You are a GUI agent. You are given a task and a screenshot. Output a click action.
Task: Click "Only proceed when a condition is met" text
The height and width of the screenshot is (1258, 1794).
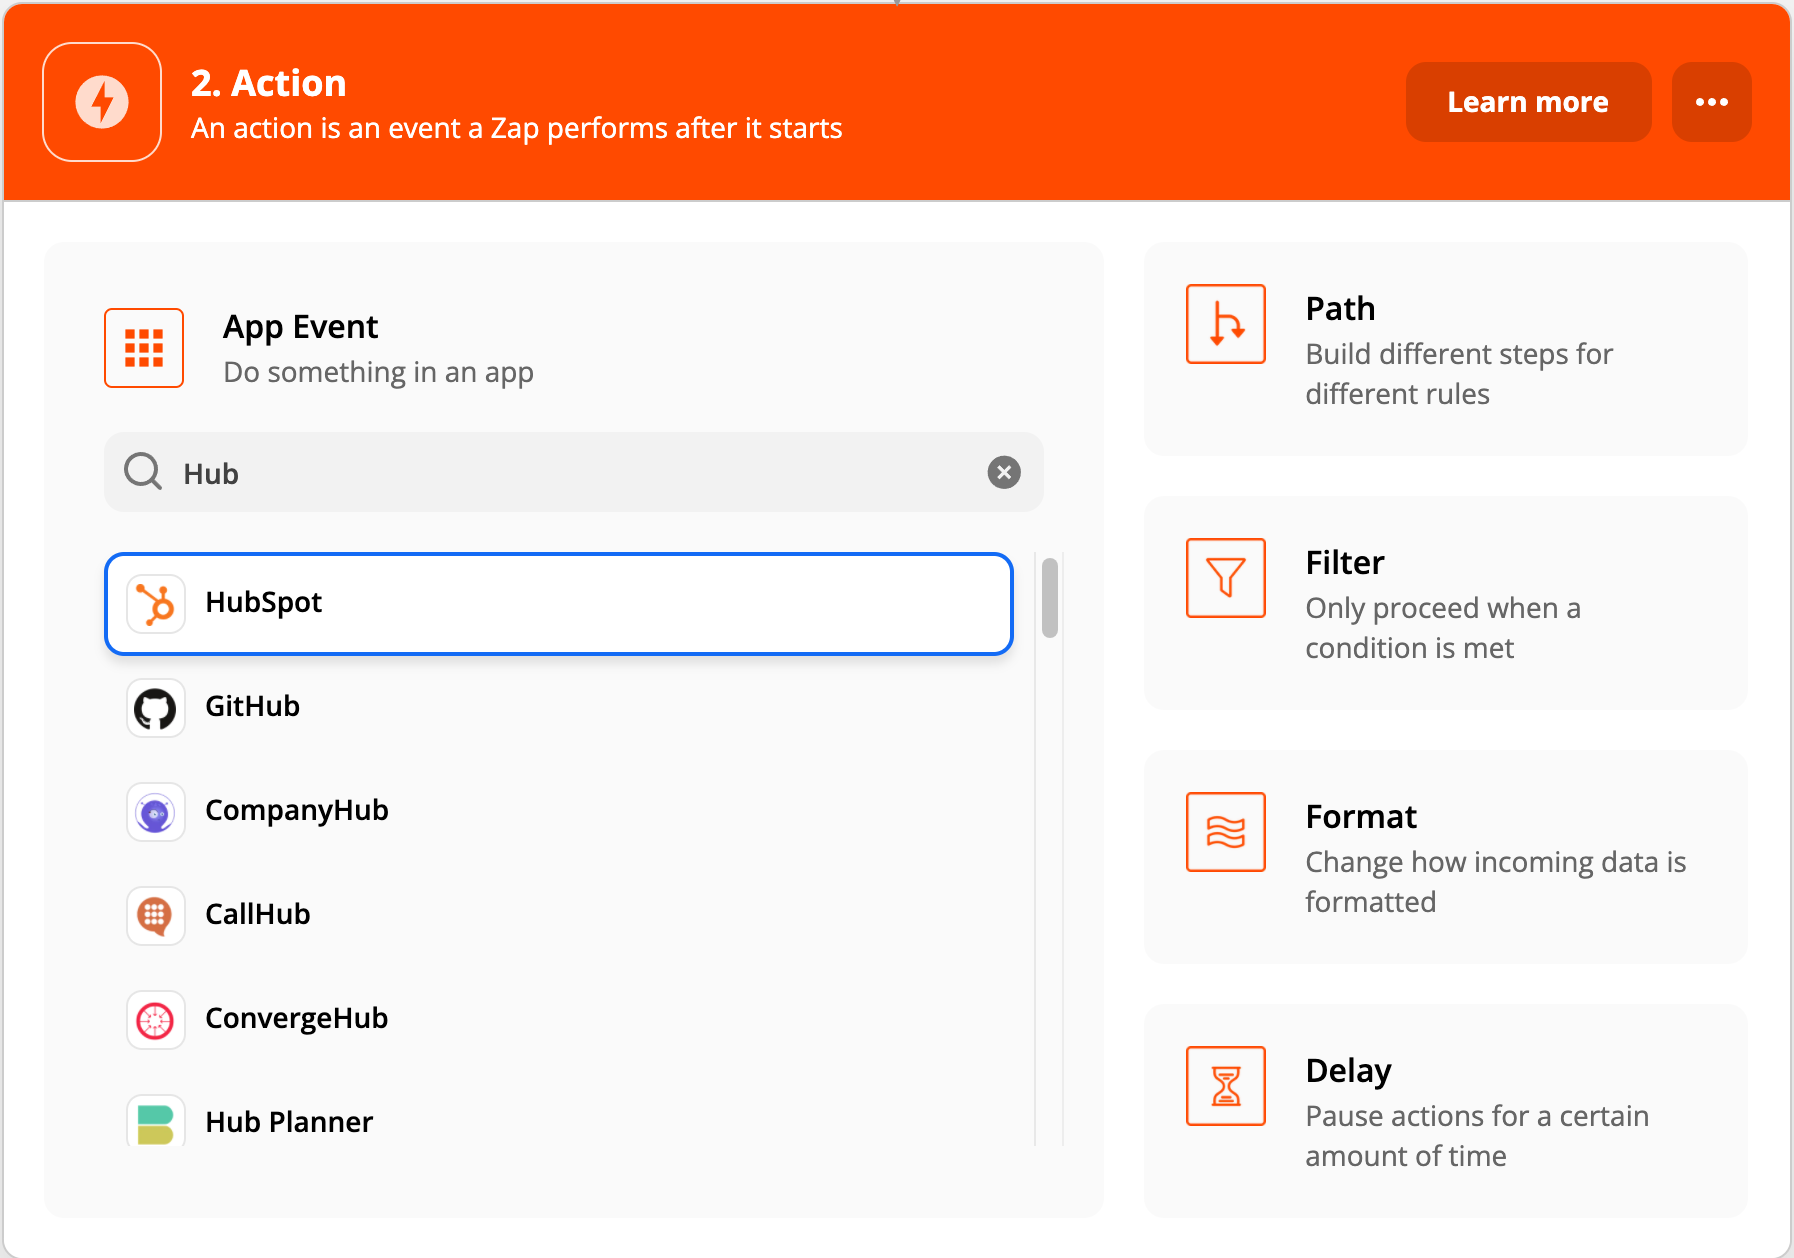pos(1443,628)
